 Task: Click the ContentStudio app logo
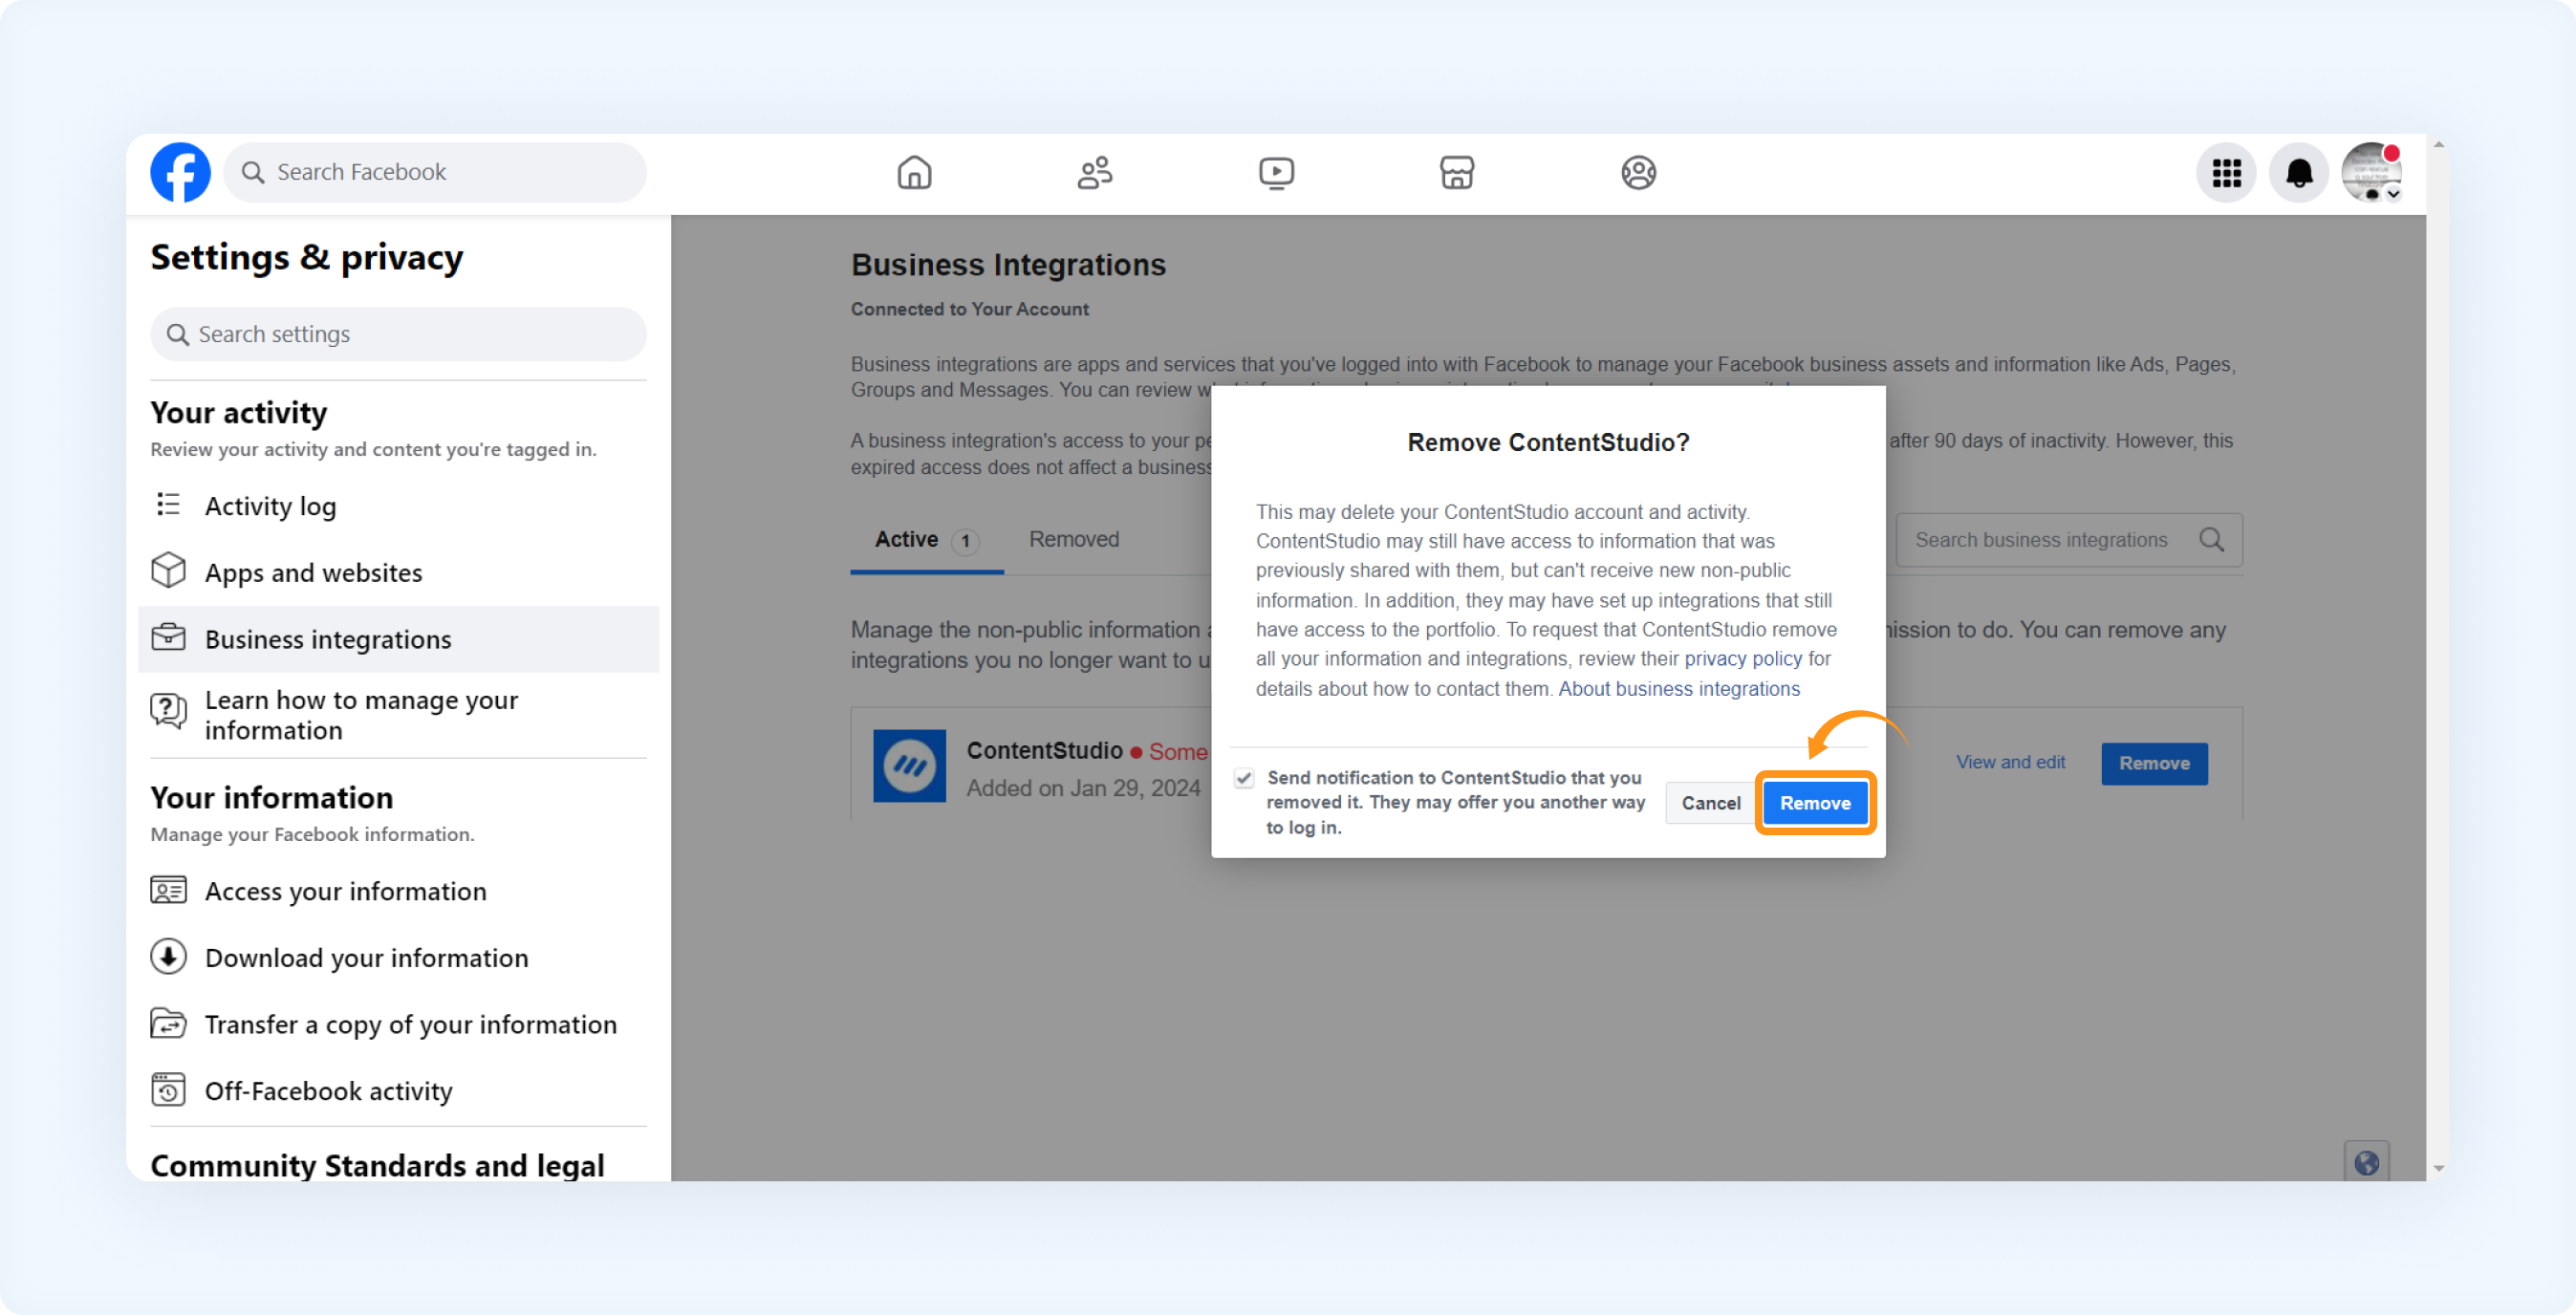point(909,766)
